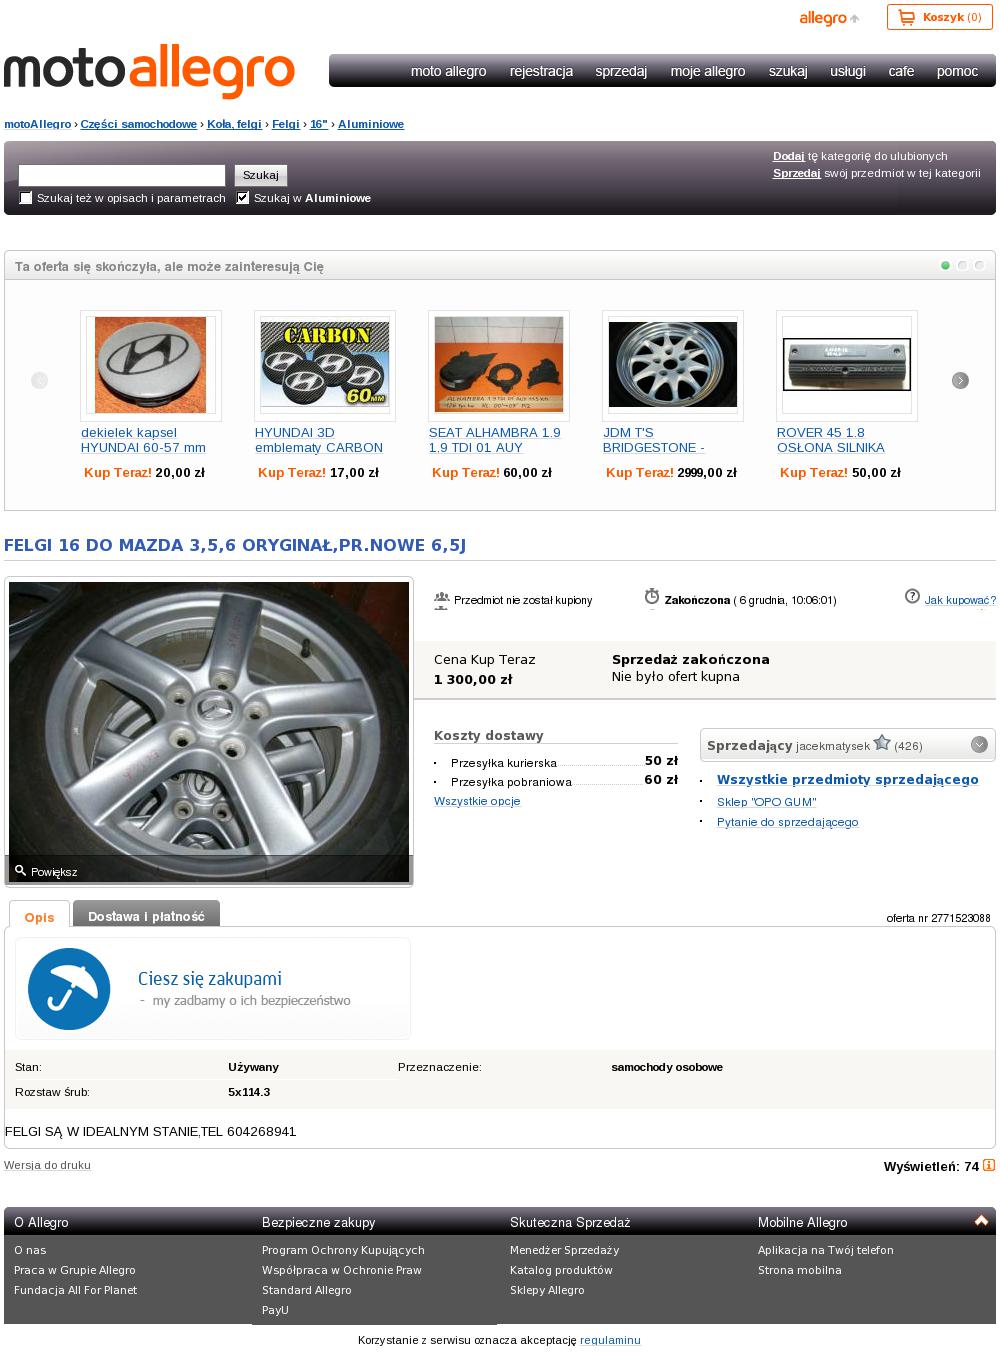
Task: Open the 'moje allegro' menu item
Action: tap(708, 71)
